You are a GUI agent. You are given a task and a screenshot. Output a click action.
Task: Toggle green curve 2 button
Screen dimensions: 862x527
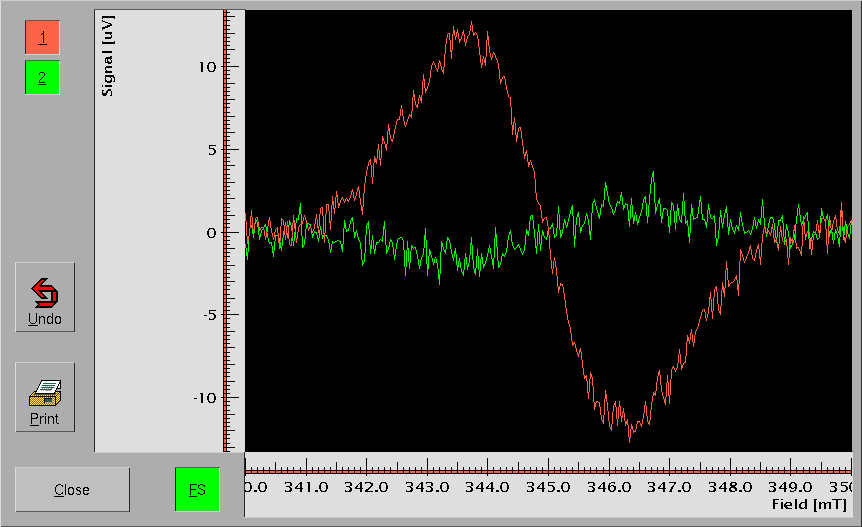point(42,77)
